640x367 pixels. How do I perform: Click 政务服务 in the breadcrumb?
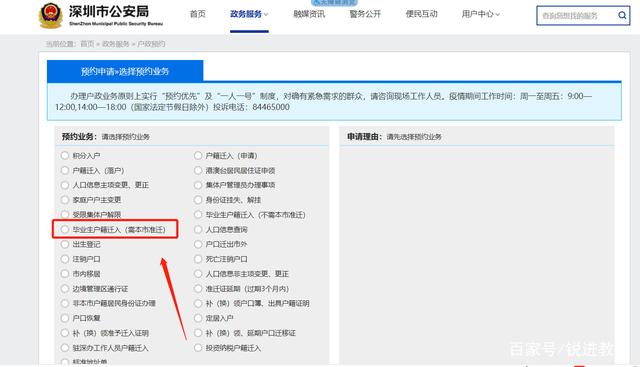tap(116, 44)
